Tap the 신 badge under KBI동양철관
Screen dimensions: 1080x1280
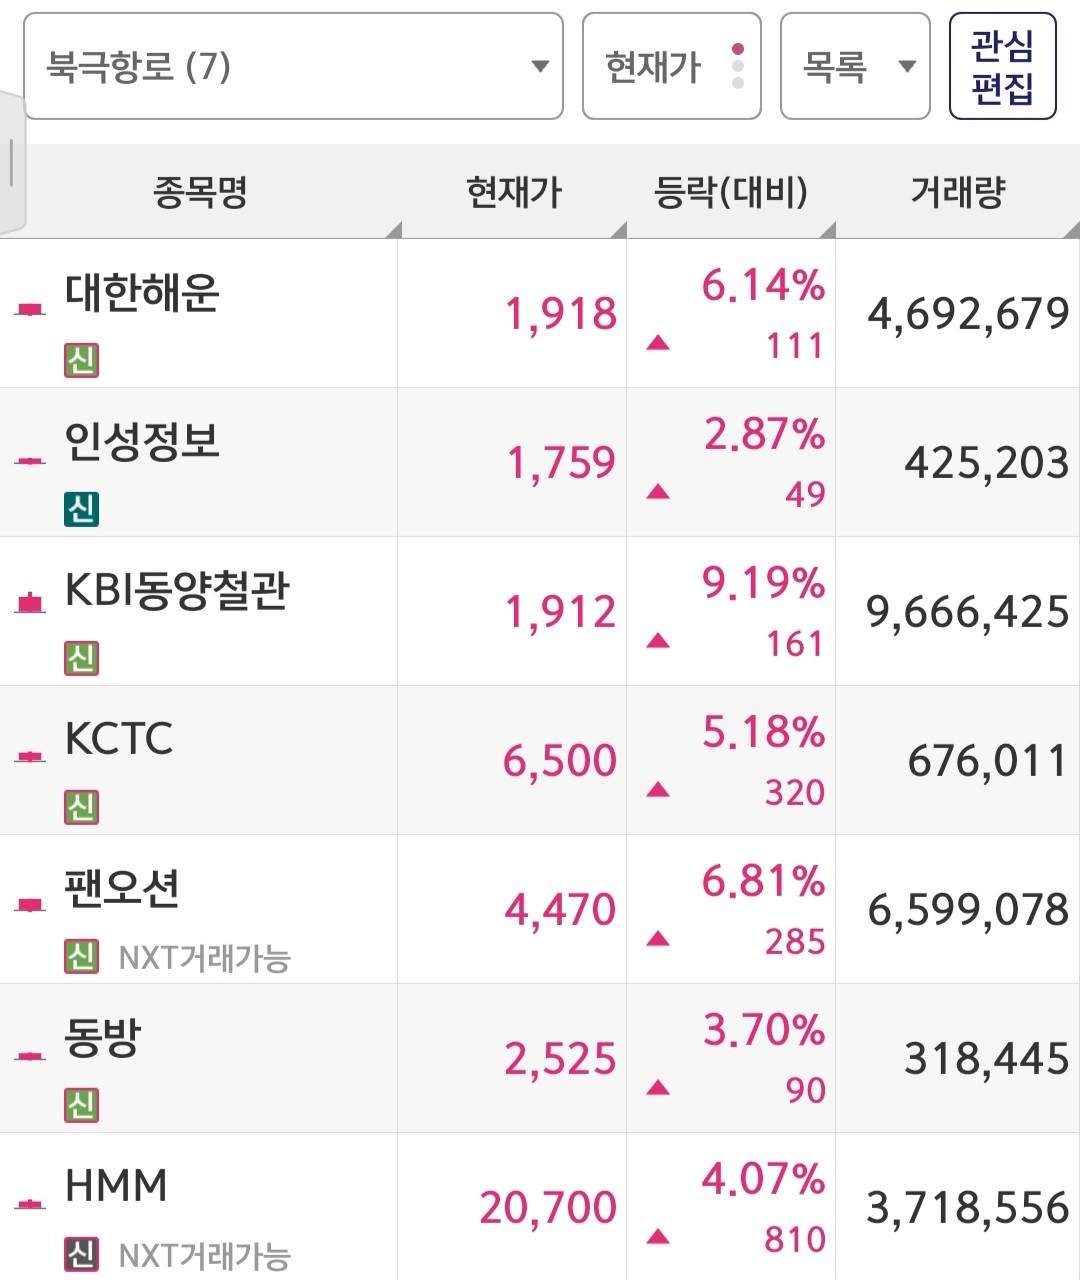(x=81, y=658)
